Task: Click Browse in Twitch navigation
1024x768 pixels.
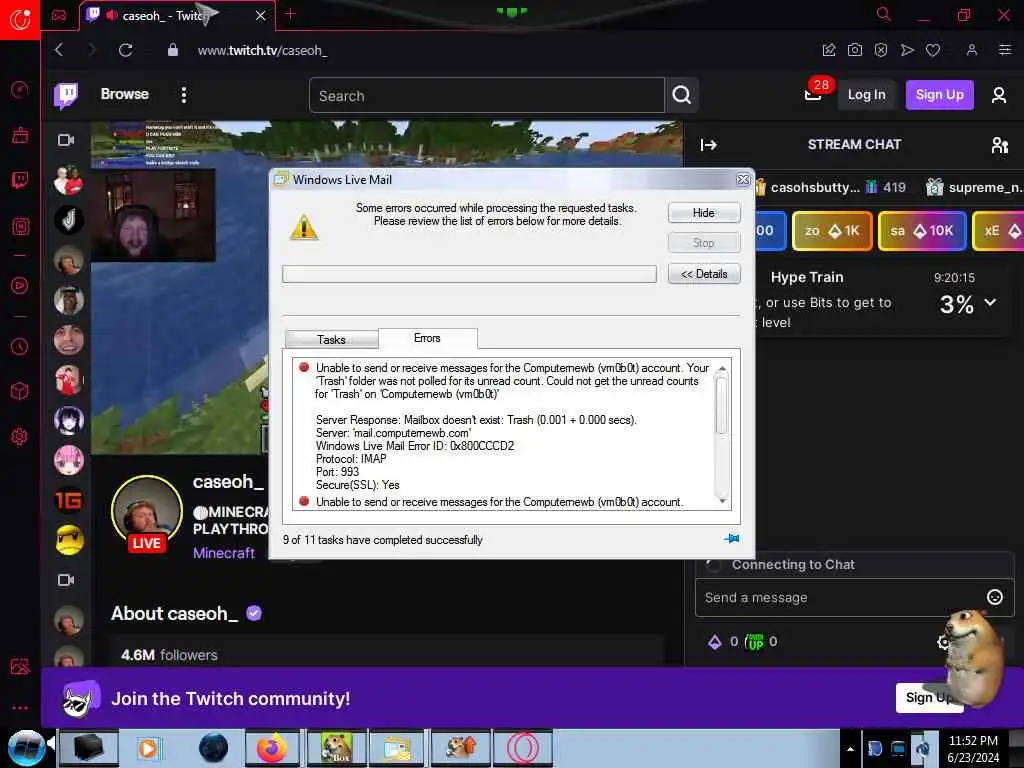Action: tap(125, 94)
